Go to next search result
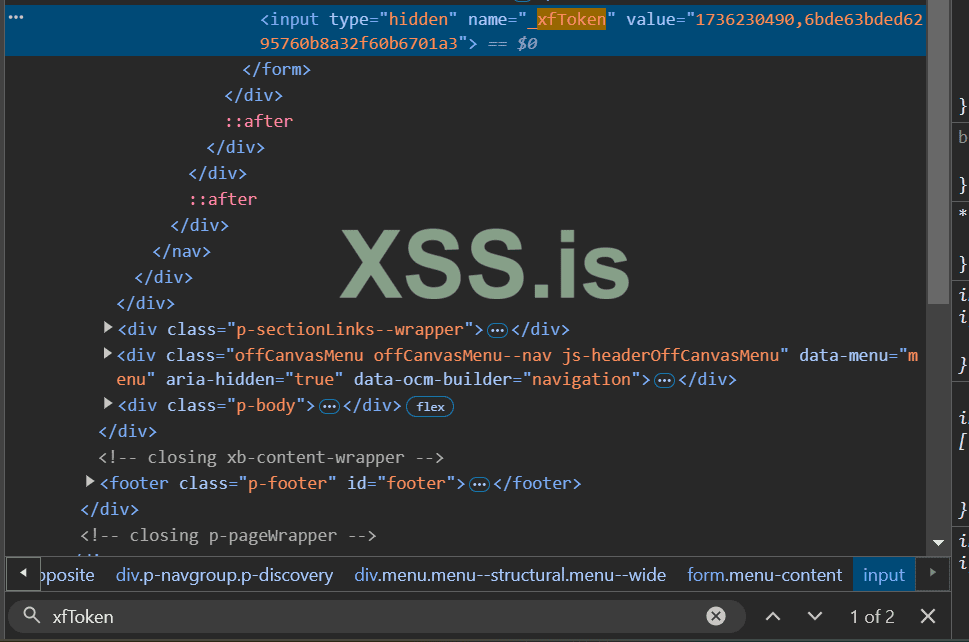Viewport: 969px width, 642px height. tap(815, 616)
